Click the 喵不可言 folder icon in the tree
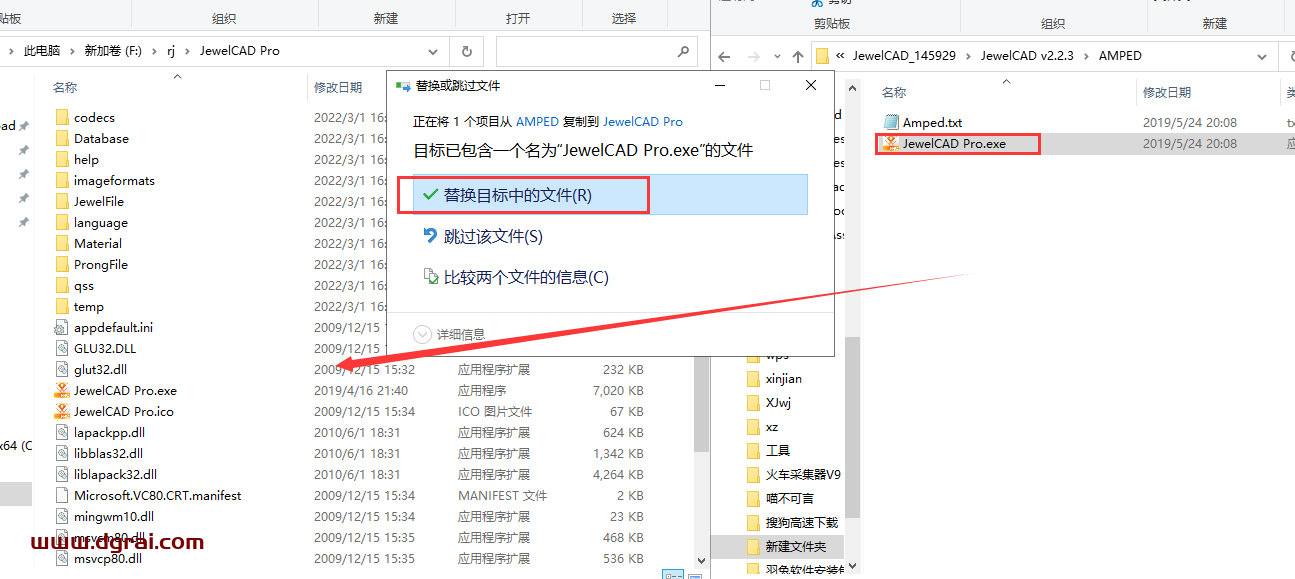 click(754, 498)
